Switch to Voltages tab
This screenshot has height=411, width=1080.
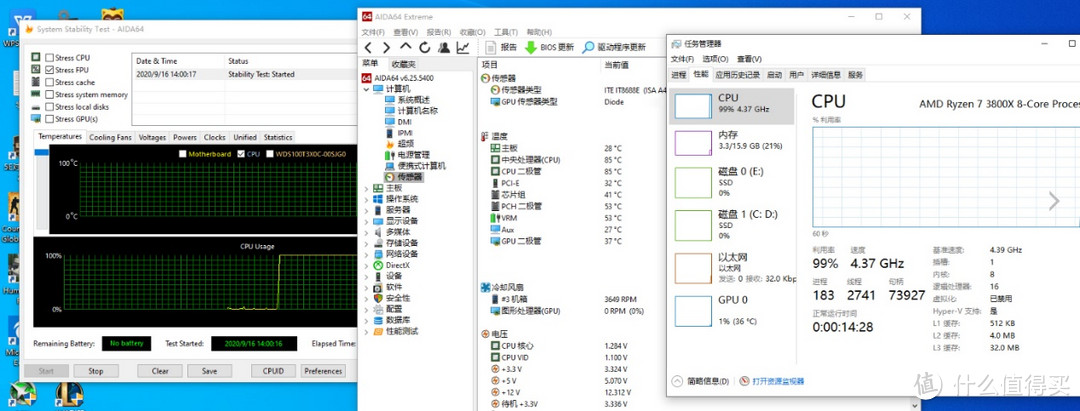[x=152, y=137]
